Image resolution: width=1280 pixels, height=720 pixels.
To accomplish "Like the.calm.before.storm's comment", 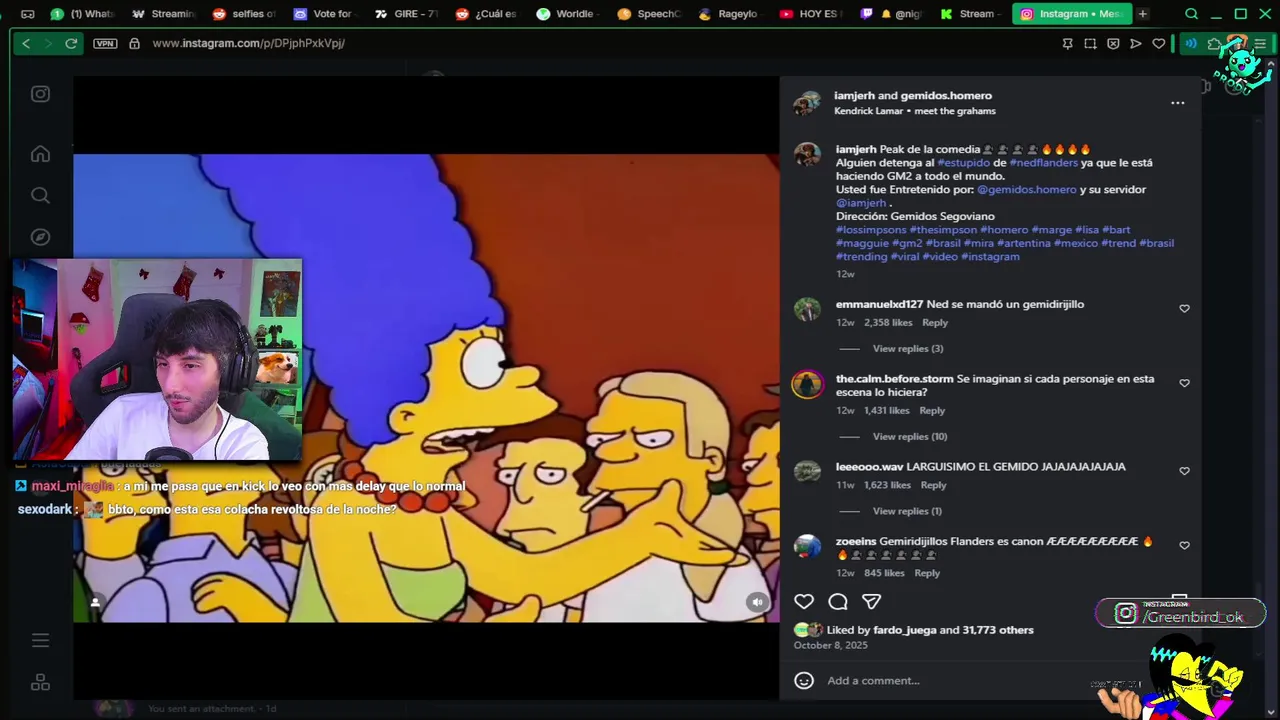I will click(1184, 383).
